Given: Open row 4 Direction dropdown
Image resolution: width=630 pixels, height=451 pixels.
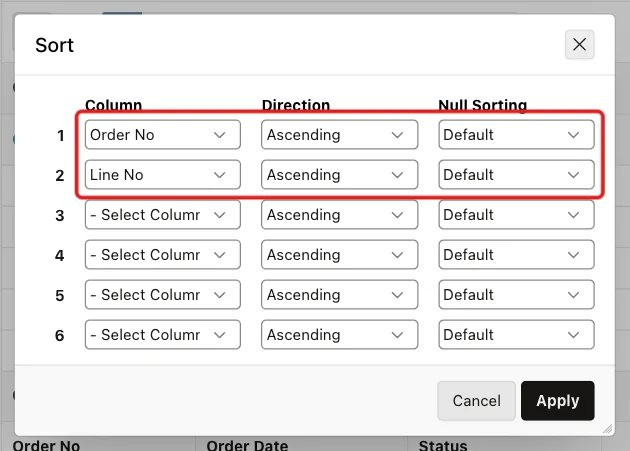Looking at the screenshot, I should 340,254.
